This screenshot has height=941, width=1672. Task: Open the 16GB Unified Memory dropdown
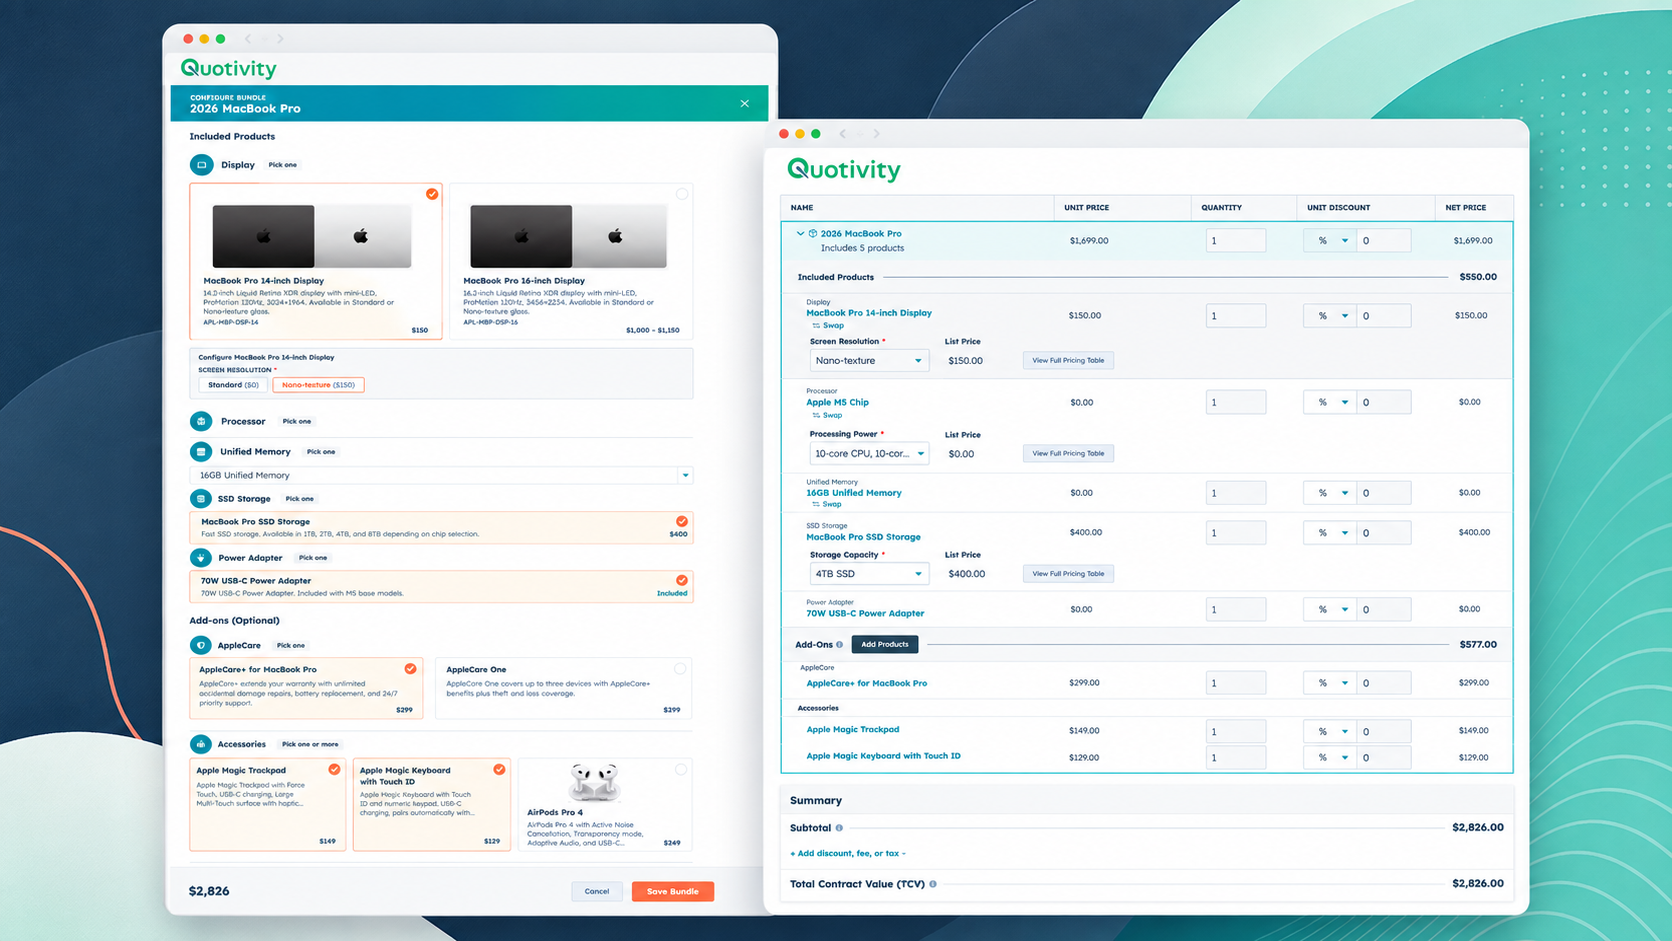441,475
